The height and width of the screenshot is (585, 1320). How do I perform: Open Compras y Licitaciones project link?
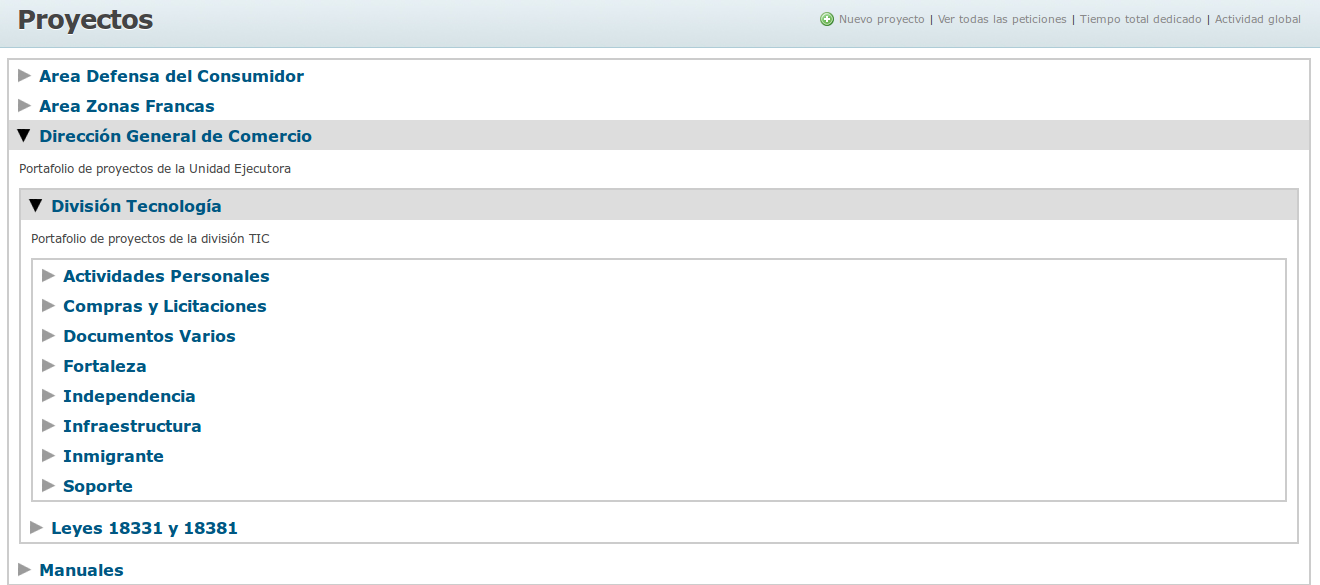click(x=165, y=306)
